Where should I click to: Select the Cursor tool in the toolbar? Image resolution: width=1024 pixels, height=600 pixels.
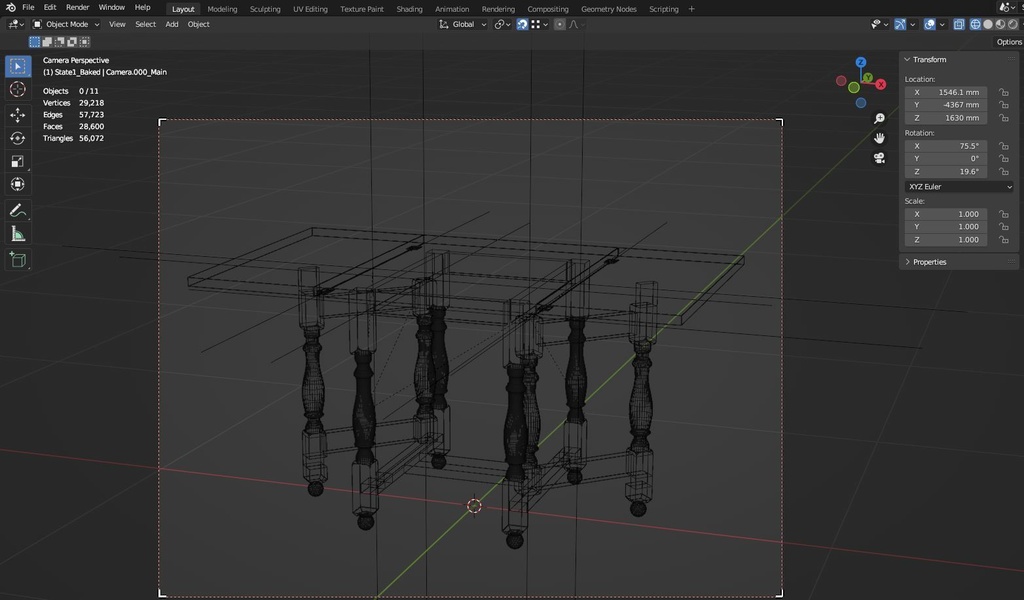(18, 89)
